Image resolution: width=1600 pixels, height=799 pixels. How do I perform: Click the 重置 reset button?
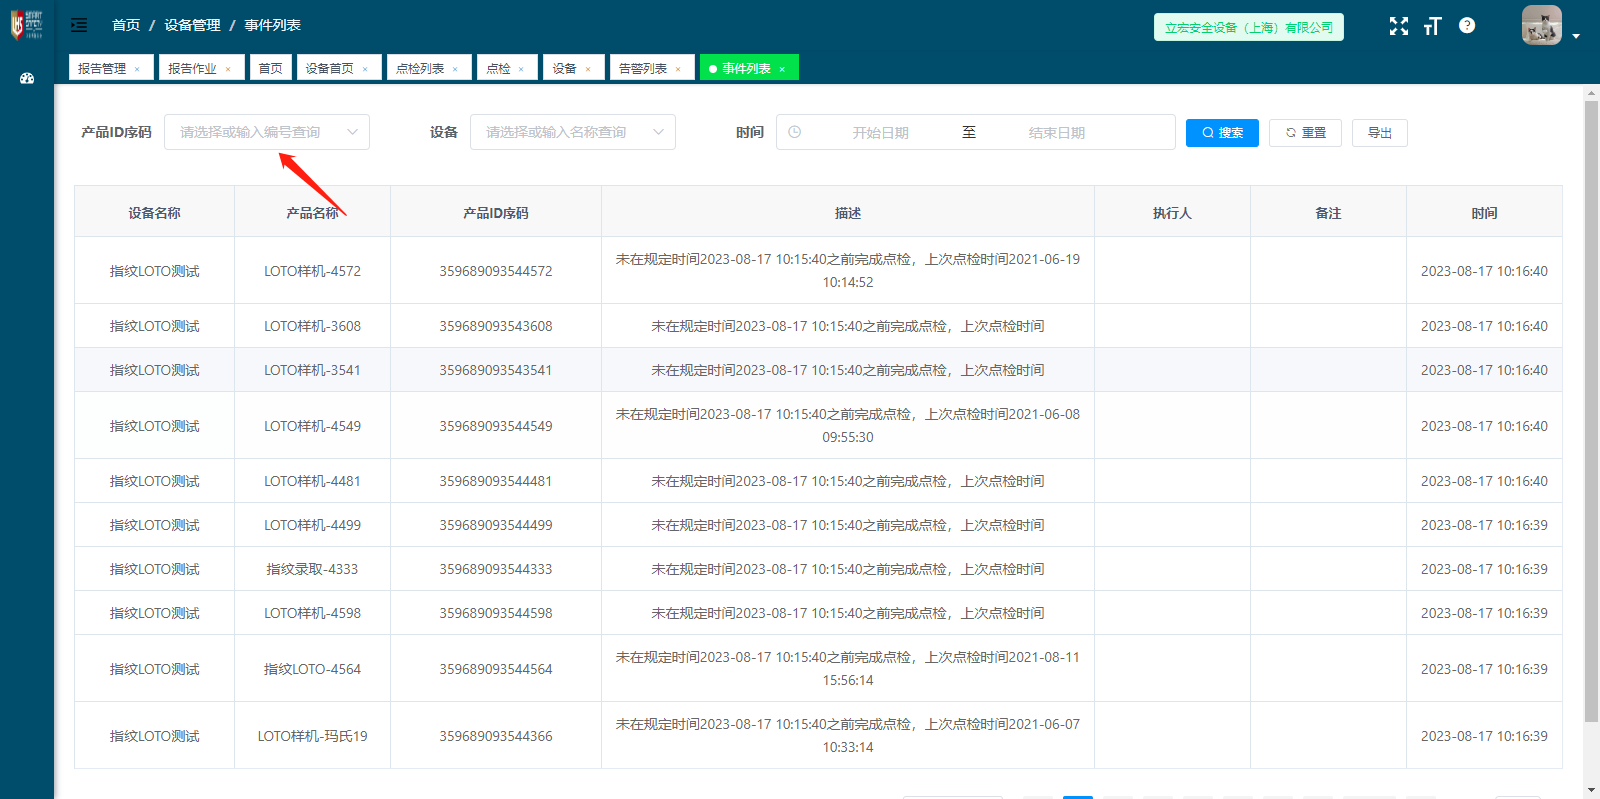[1305, 133]
